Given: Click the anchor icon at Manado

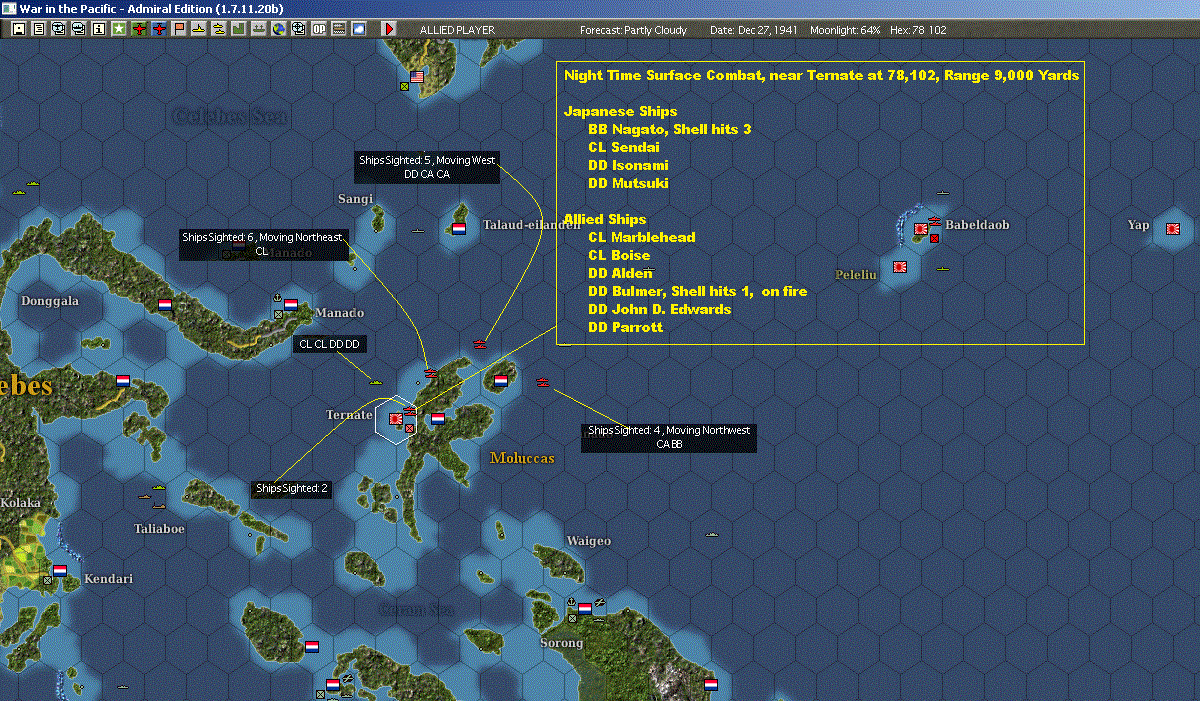Looking at the screenshot, I should click(277, 298).
